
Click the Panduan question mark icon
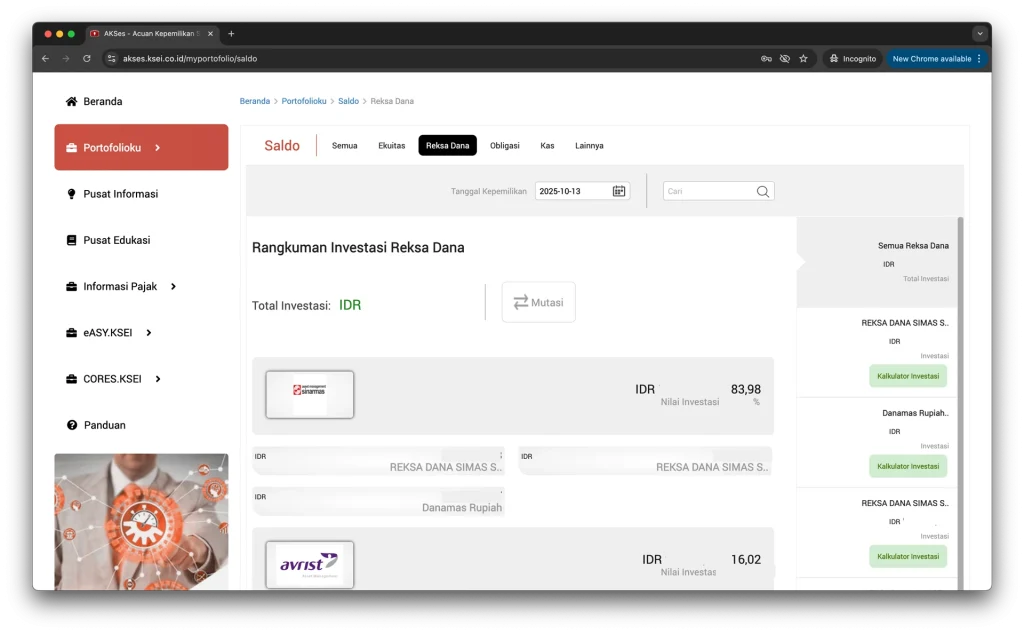(x=71, y=425)
